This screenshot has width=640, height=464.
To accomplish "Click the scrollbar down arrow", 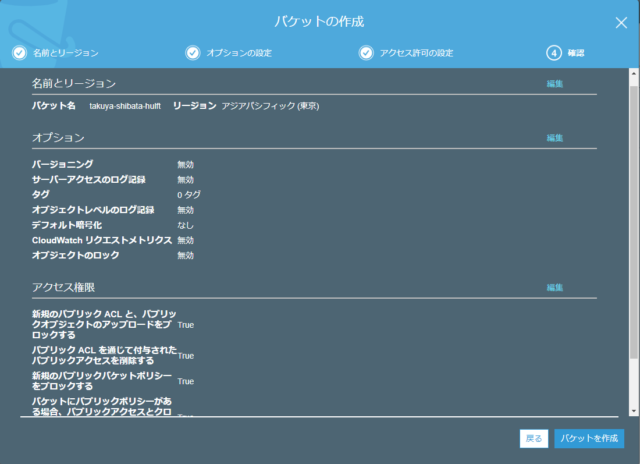I will point(632,408).
